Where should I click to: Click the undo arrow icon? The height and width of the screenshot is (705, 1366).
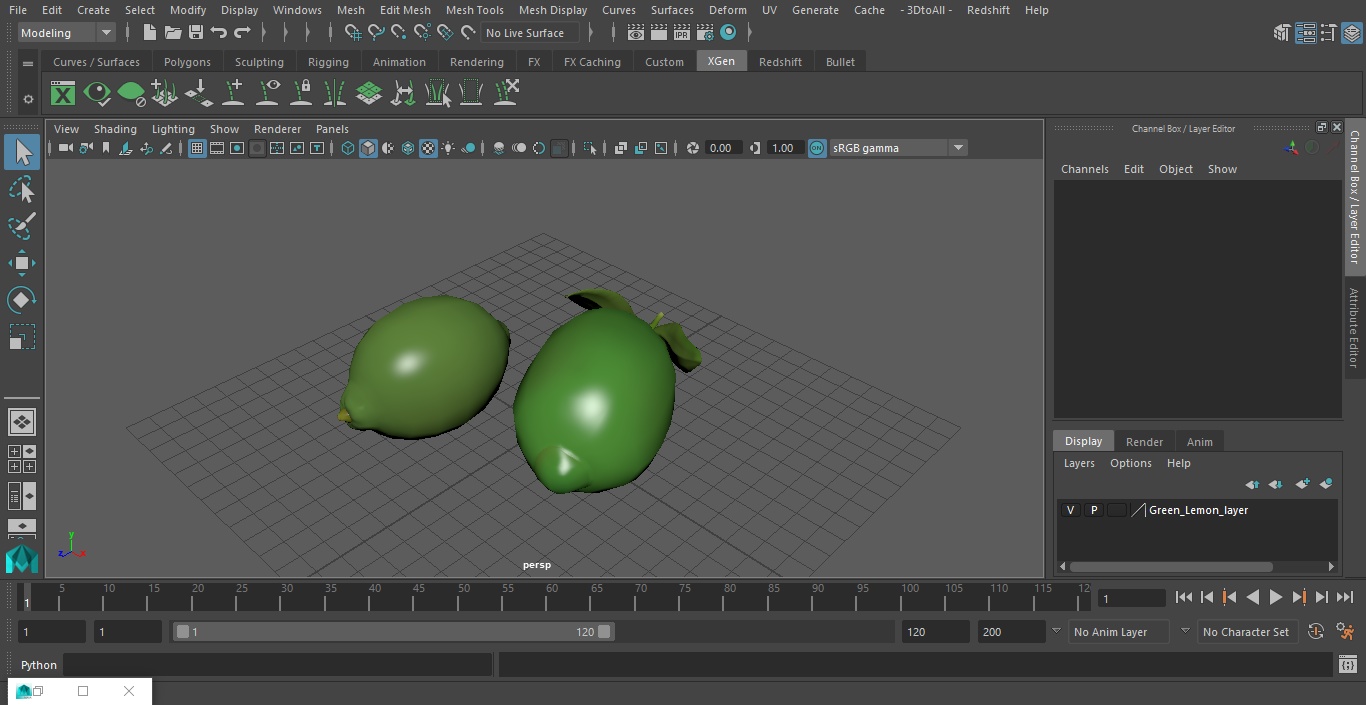218,33
